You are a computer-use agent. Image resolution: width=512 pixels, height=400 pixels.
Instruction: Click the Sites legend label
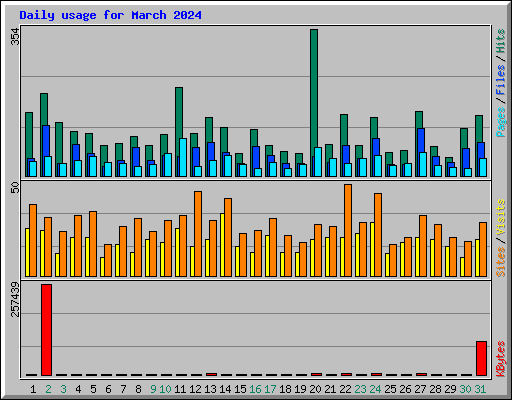click(x=501, y=262)
